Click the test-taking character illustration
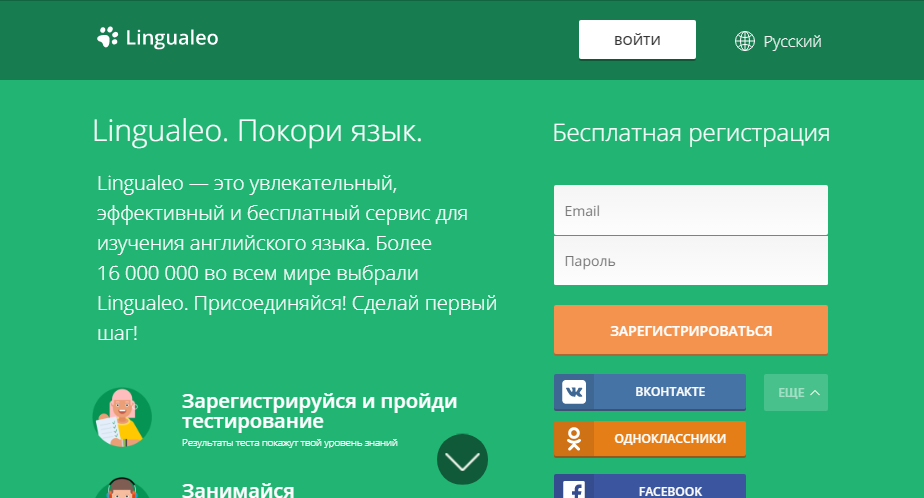The image size is (924, 498). pos(122,417)
